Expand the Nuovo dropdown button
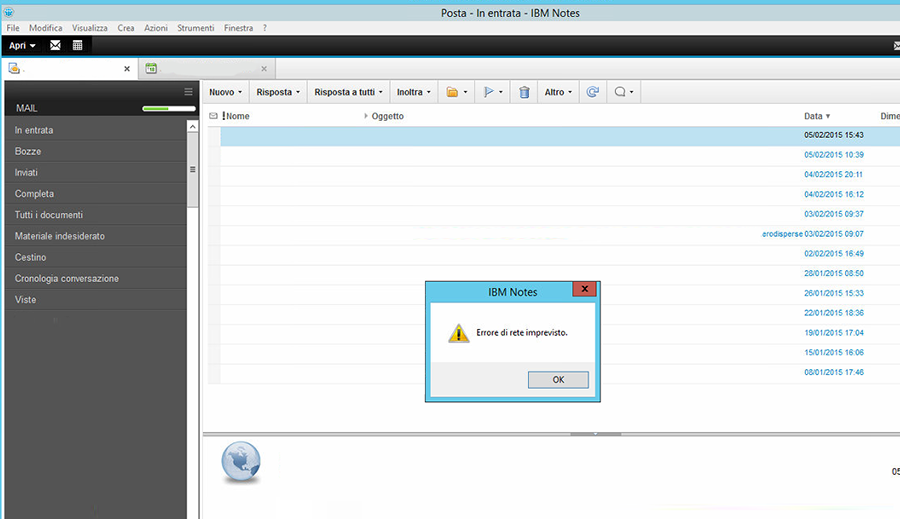This screenshot has width=900, height=519. point(226,92)
